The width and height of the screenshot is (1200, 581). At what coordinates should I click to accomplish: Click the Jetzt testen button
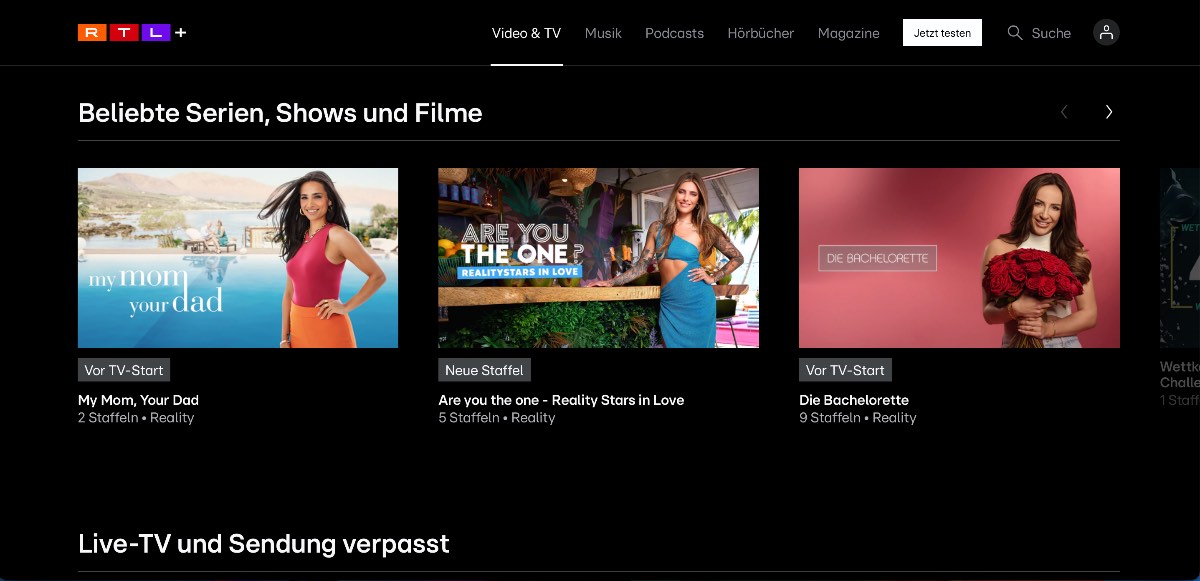942,33
